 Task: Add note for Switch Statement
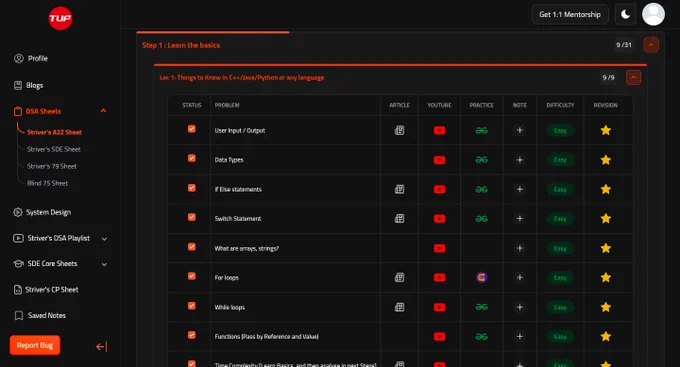pyautogui.click(x=520, y=219)
